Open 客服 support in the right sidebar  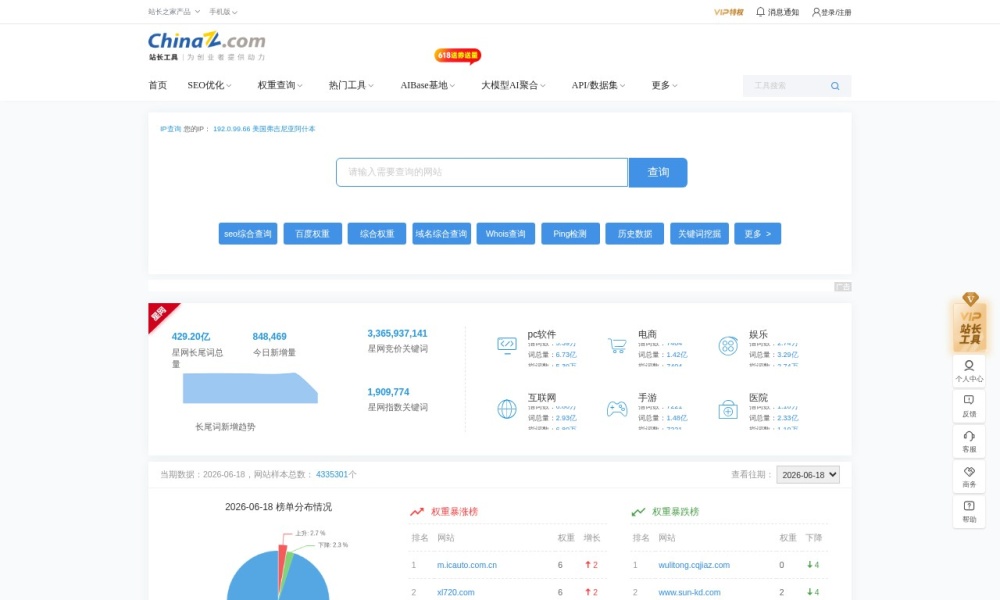pos(969,441)
